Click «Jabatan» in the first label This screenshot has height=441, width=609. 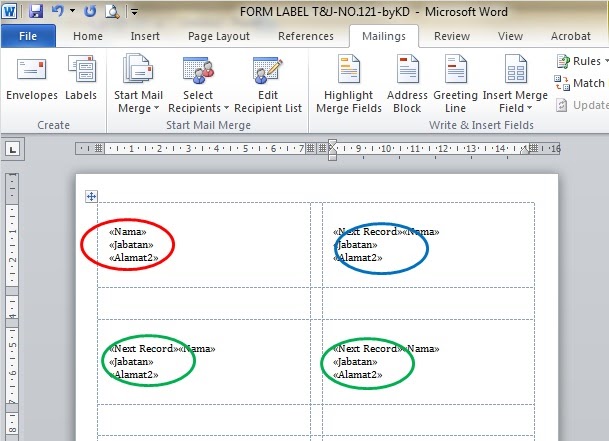tap(131, 245)
